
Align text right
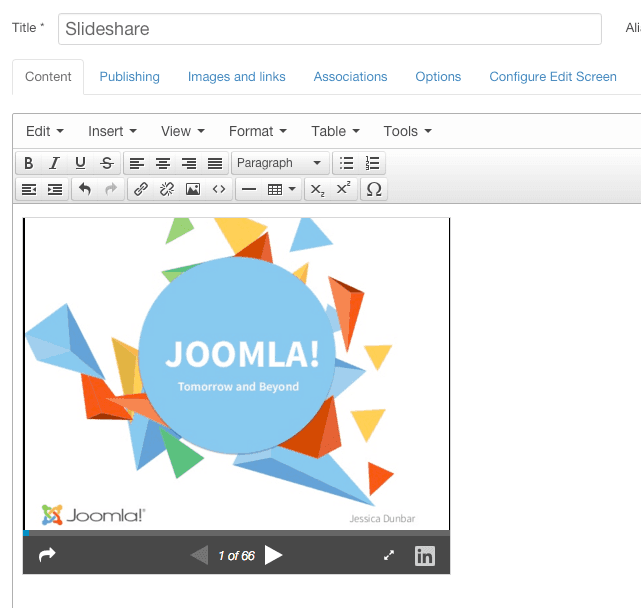point(189,163)
